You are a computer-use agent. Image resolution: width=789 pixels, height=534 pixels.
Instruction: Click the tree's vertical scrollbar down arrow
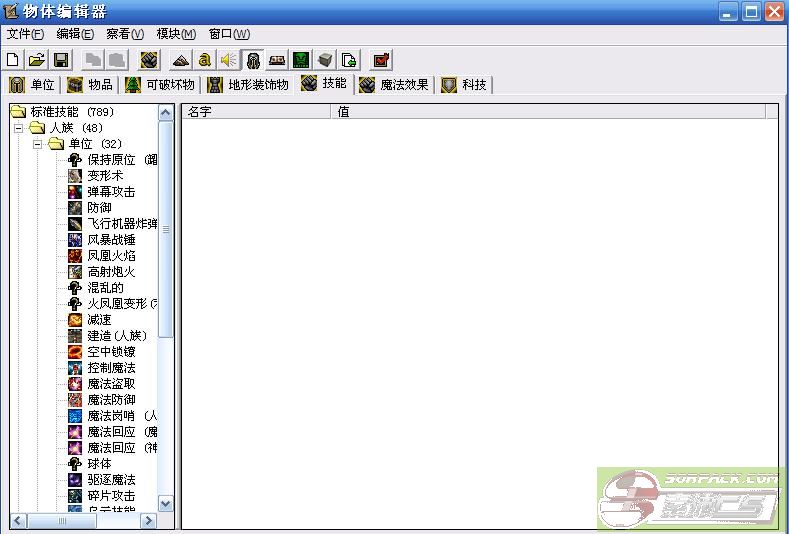(x=166, y=504)
